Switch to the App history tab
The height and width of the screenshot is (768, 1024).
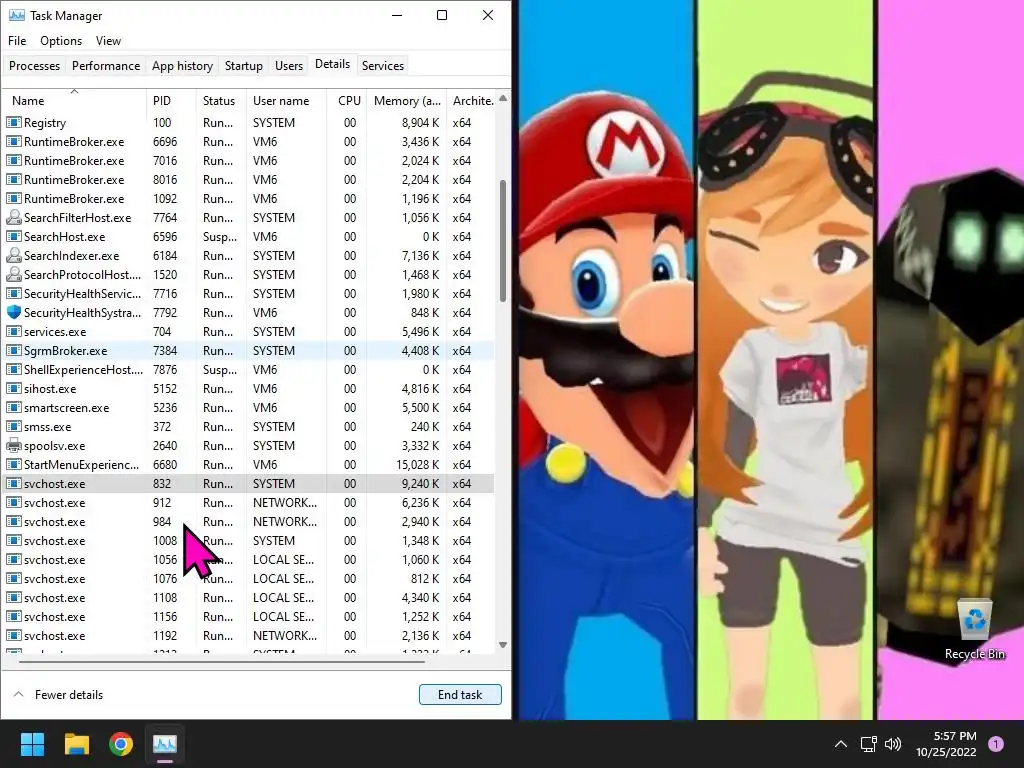click(183, 66)
